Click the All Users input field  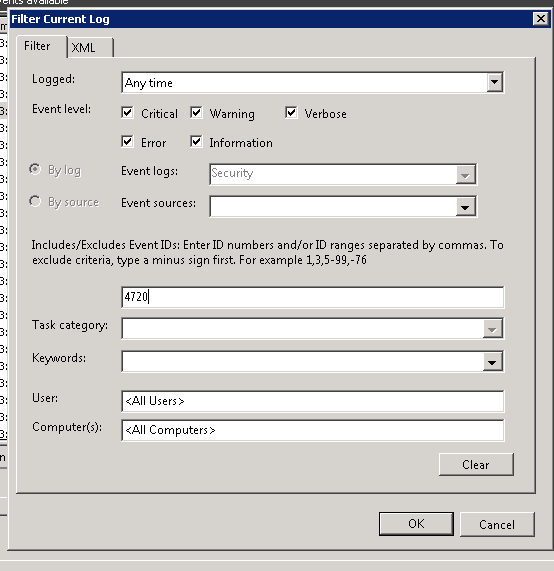tap(313, 401)
